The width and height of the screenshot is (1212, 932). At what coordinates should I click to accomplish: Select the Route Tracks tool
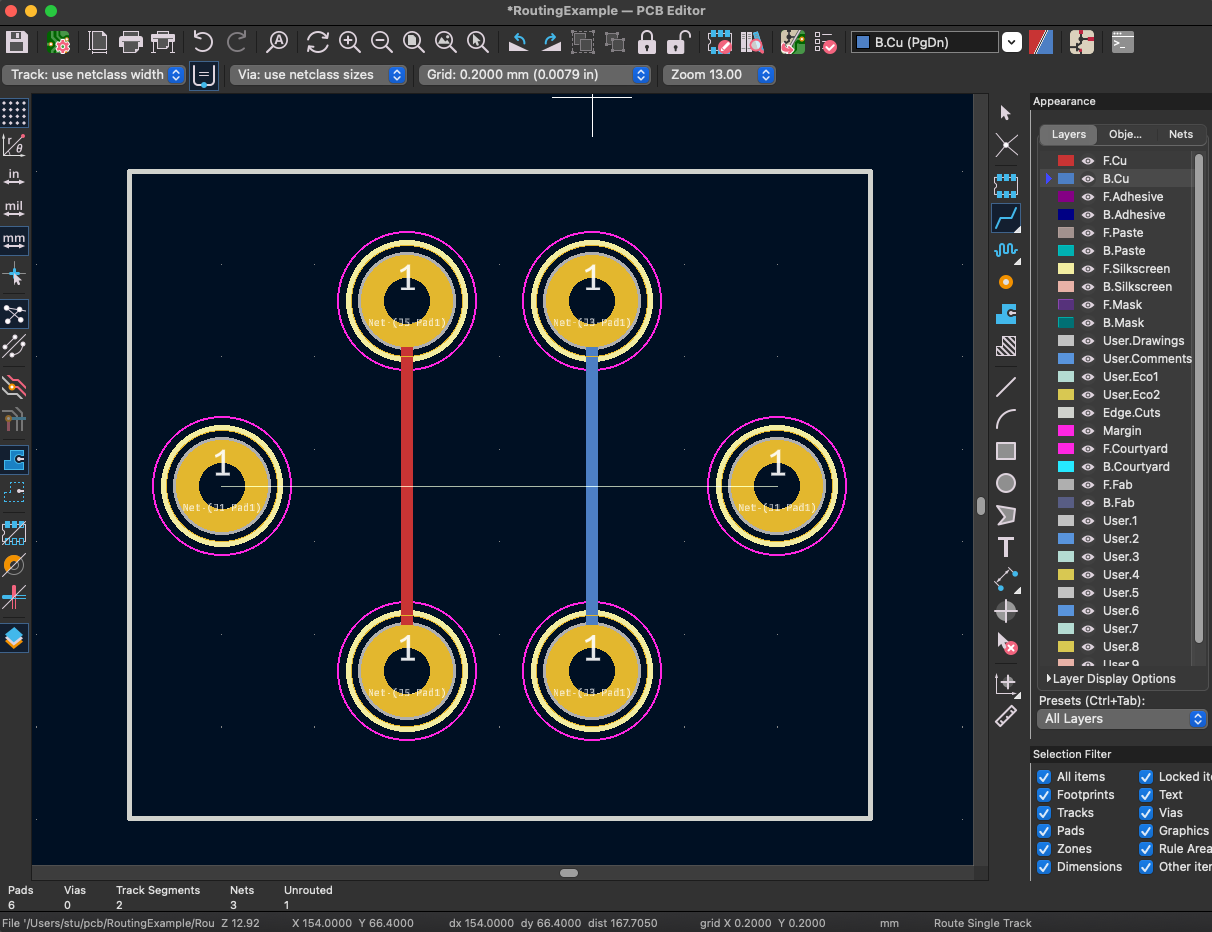click(1007, 218)
